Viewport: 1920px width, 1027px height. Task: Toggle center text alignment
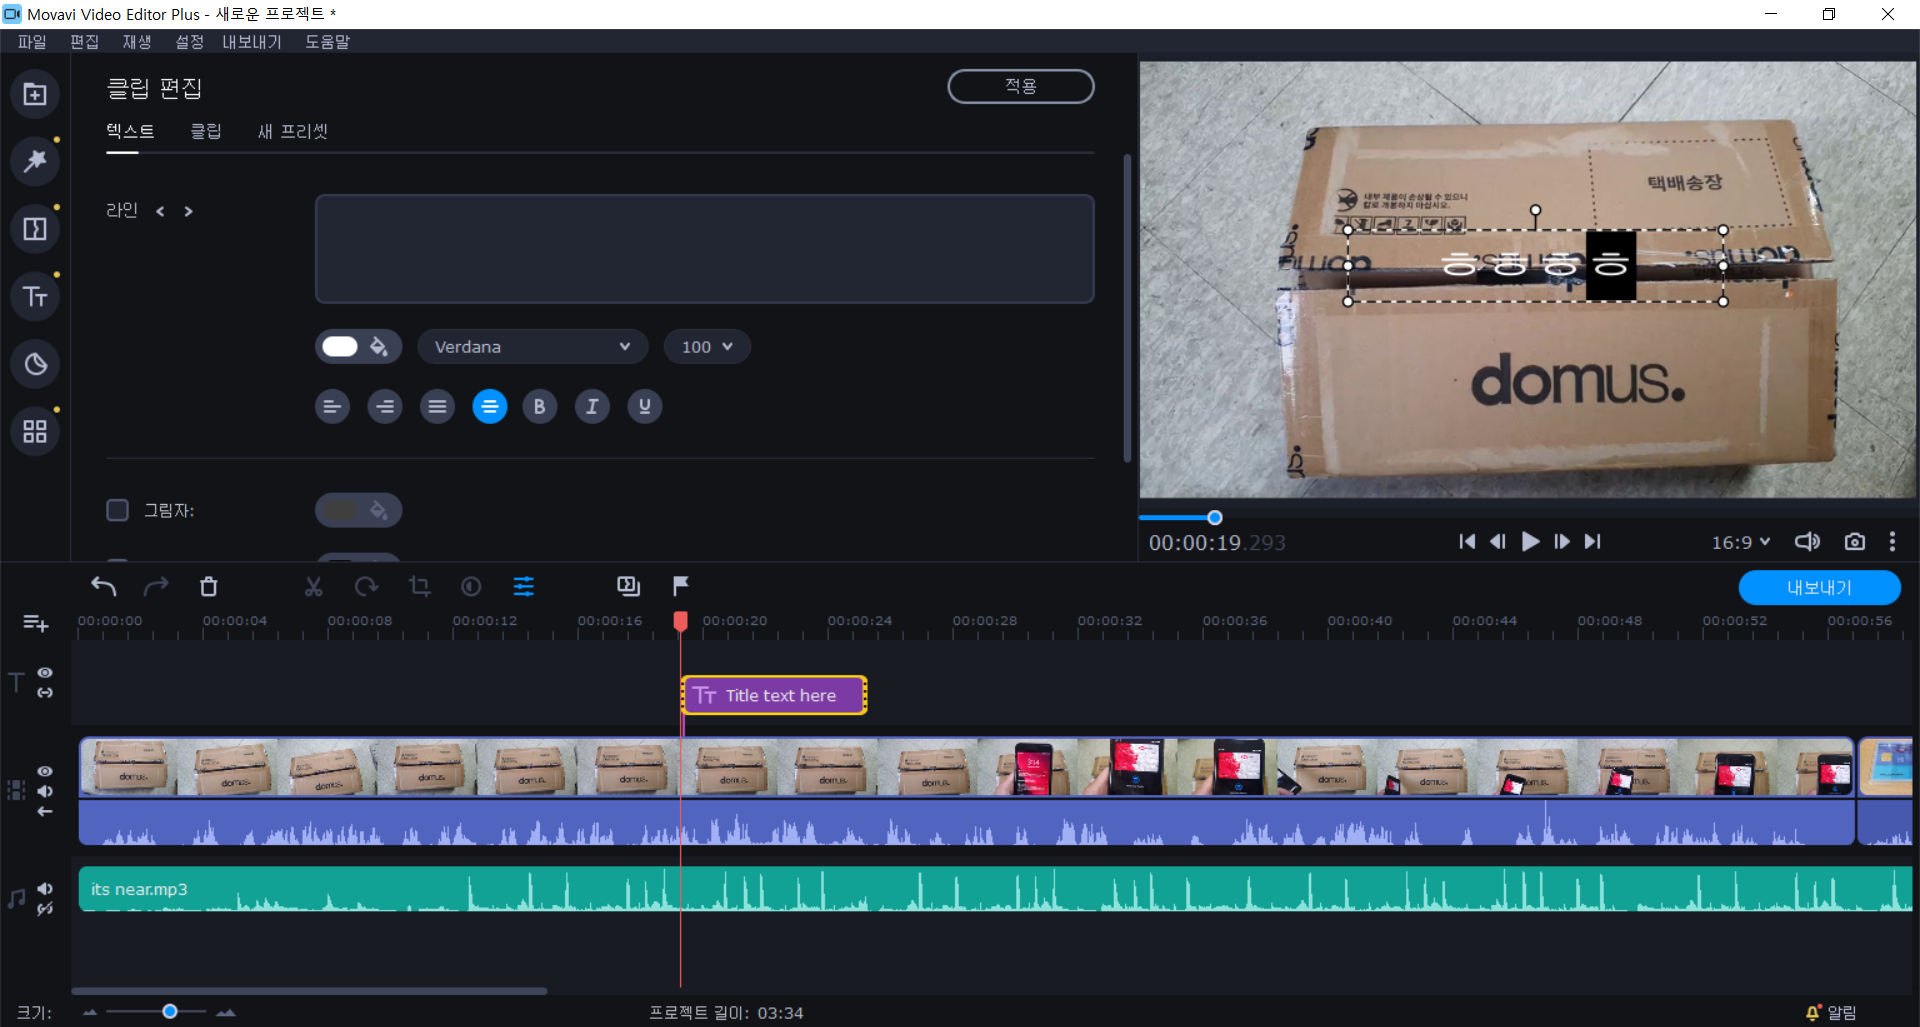pyautogui.click(x=490, y=406)
